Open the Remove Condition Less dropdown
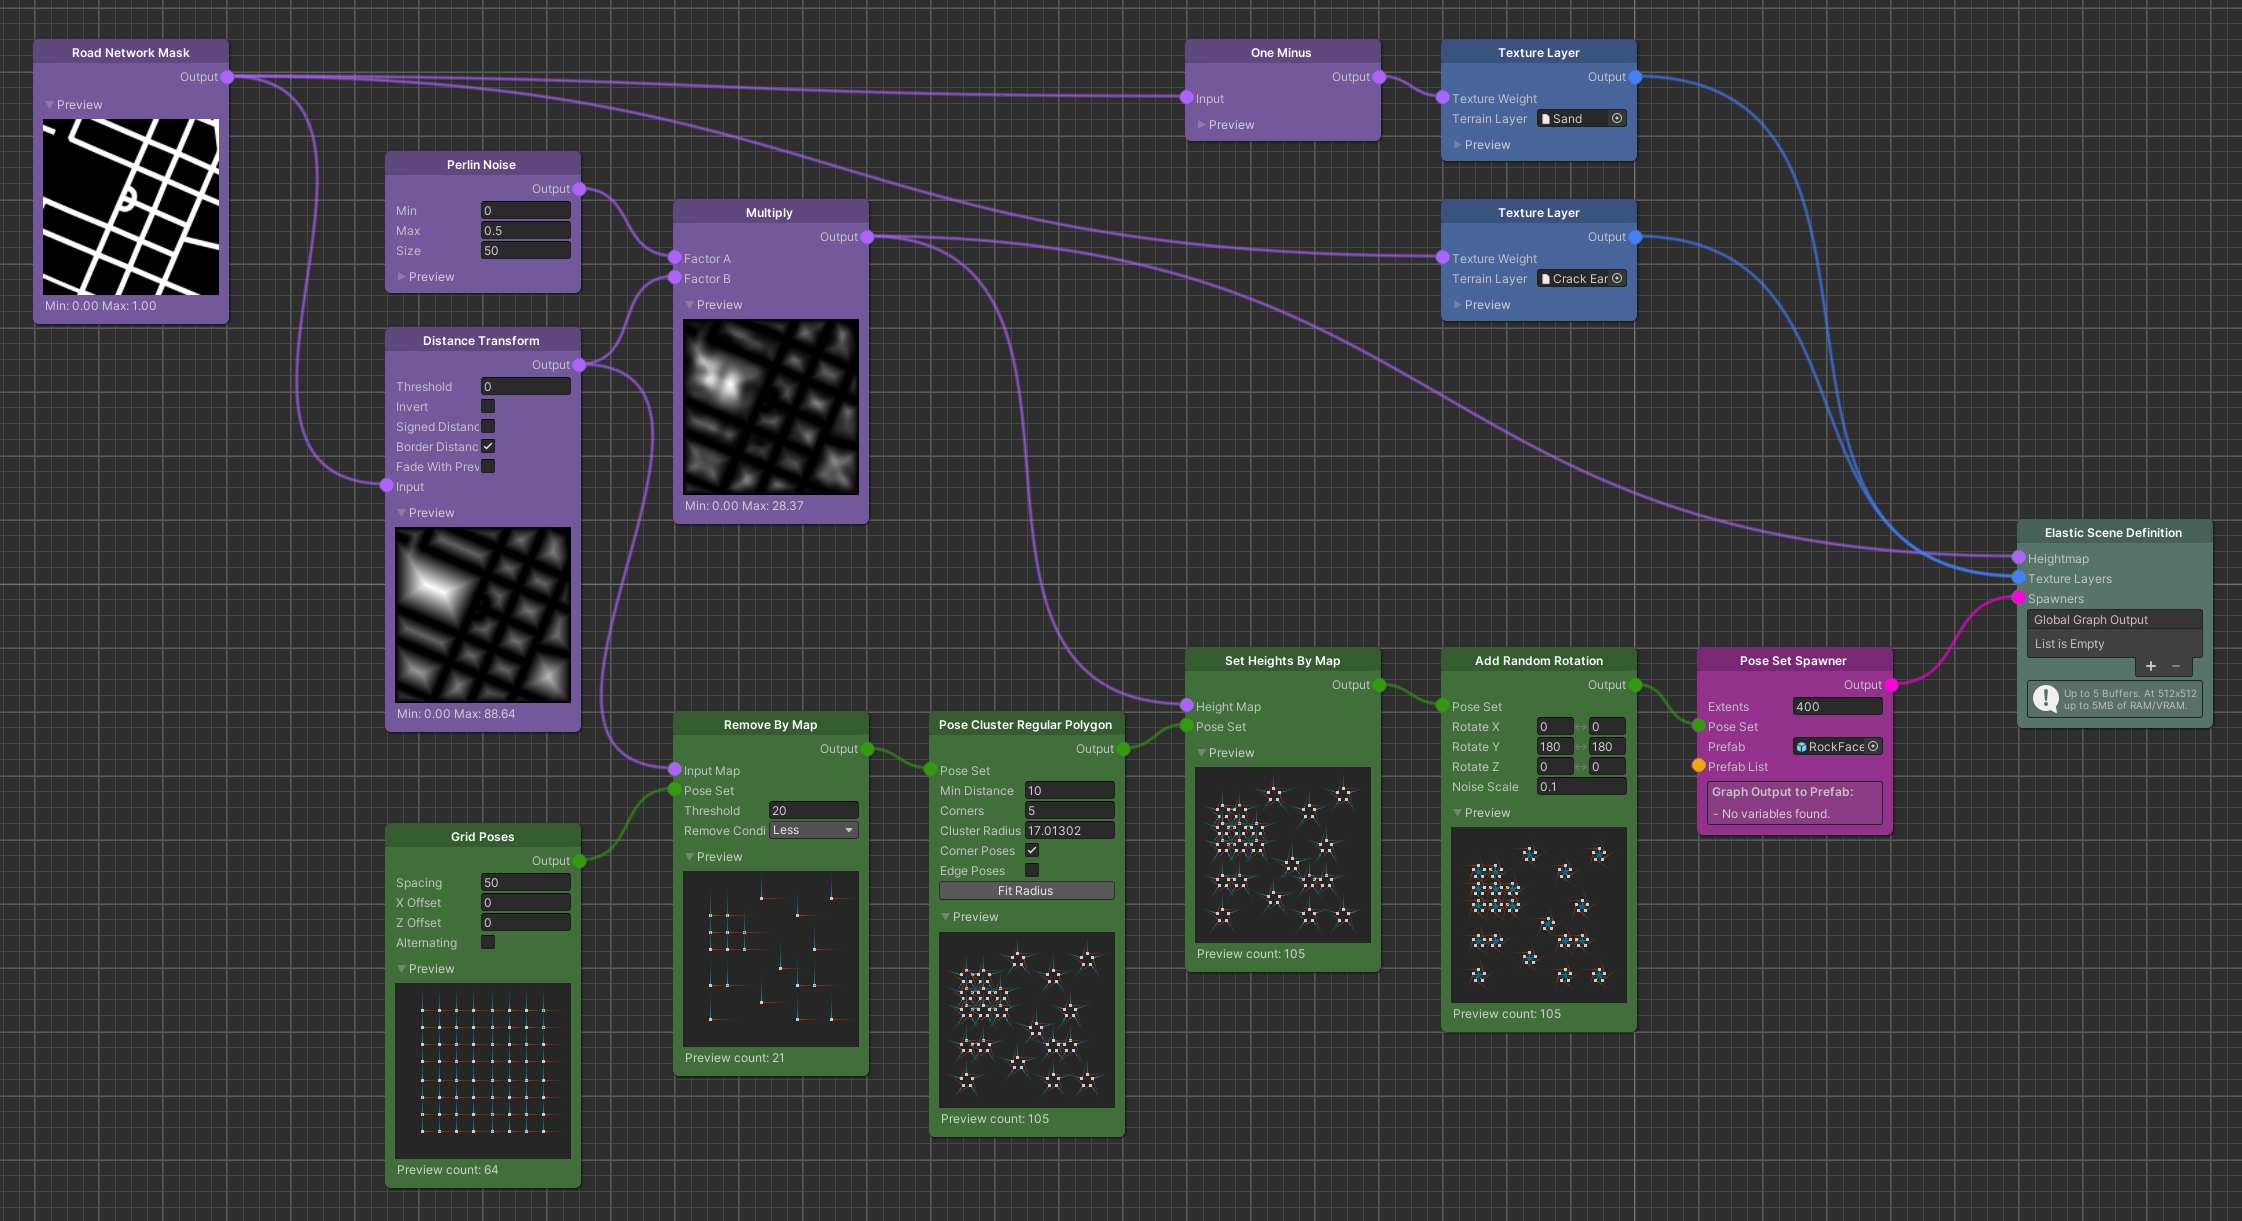This screenshot has width=2242, height=1221. pyautogui.click(x=814, y=830)
